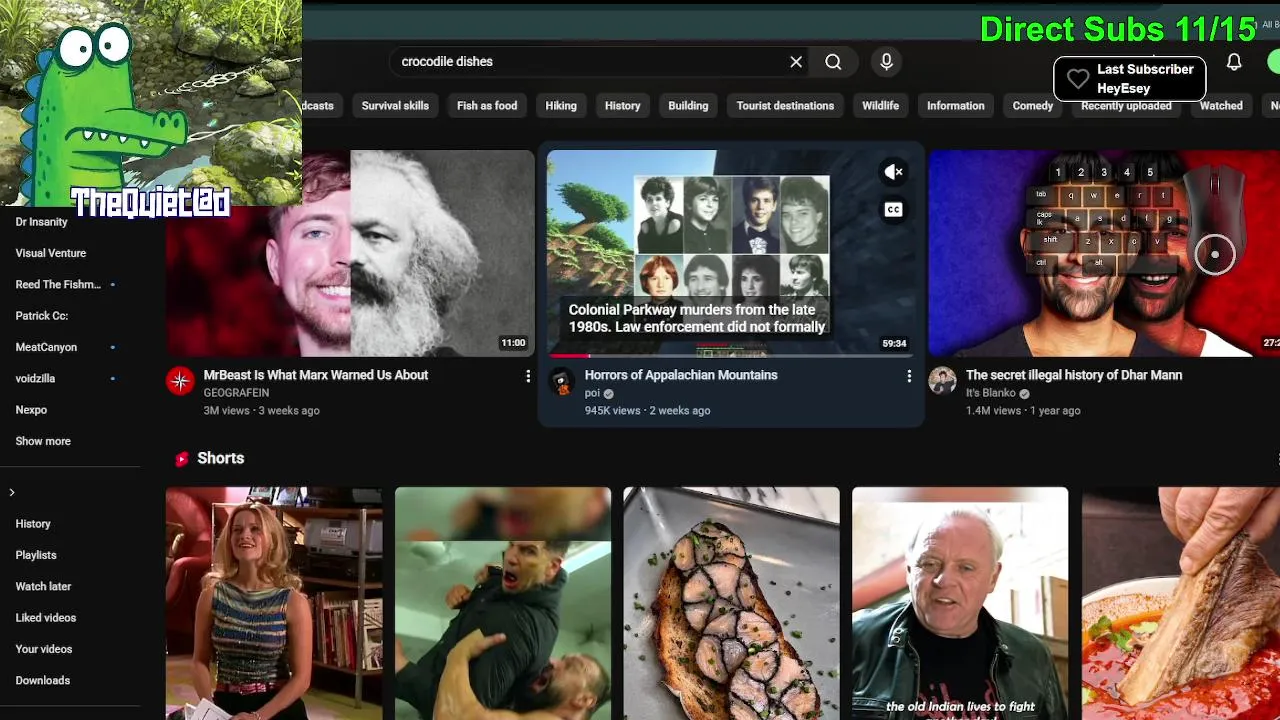Go to Nexpo channel
The height and width of the screenshot is (720, 1280).
coord(31,410)
